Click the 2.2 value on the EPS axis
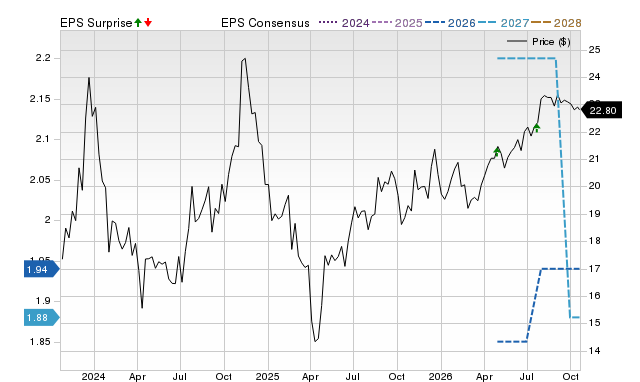Screen dimensions: 640x382 point(43,58)
